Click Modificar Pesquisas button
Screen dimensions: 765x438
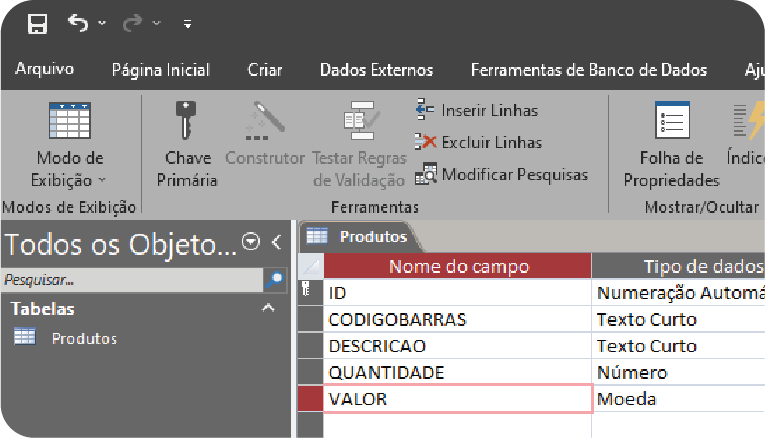click(502, 174)
